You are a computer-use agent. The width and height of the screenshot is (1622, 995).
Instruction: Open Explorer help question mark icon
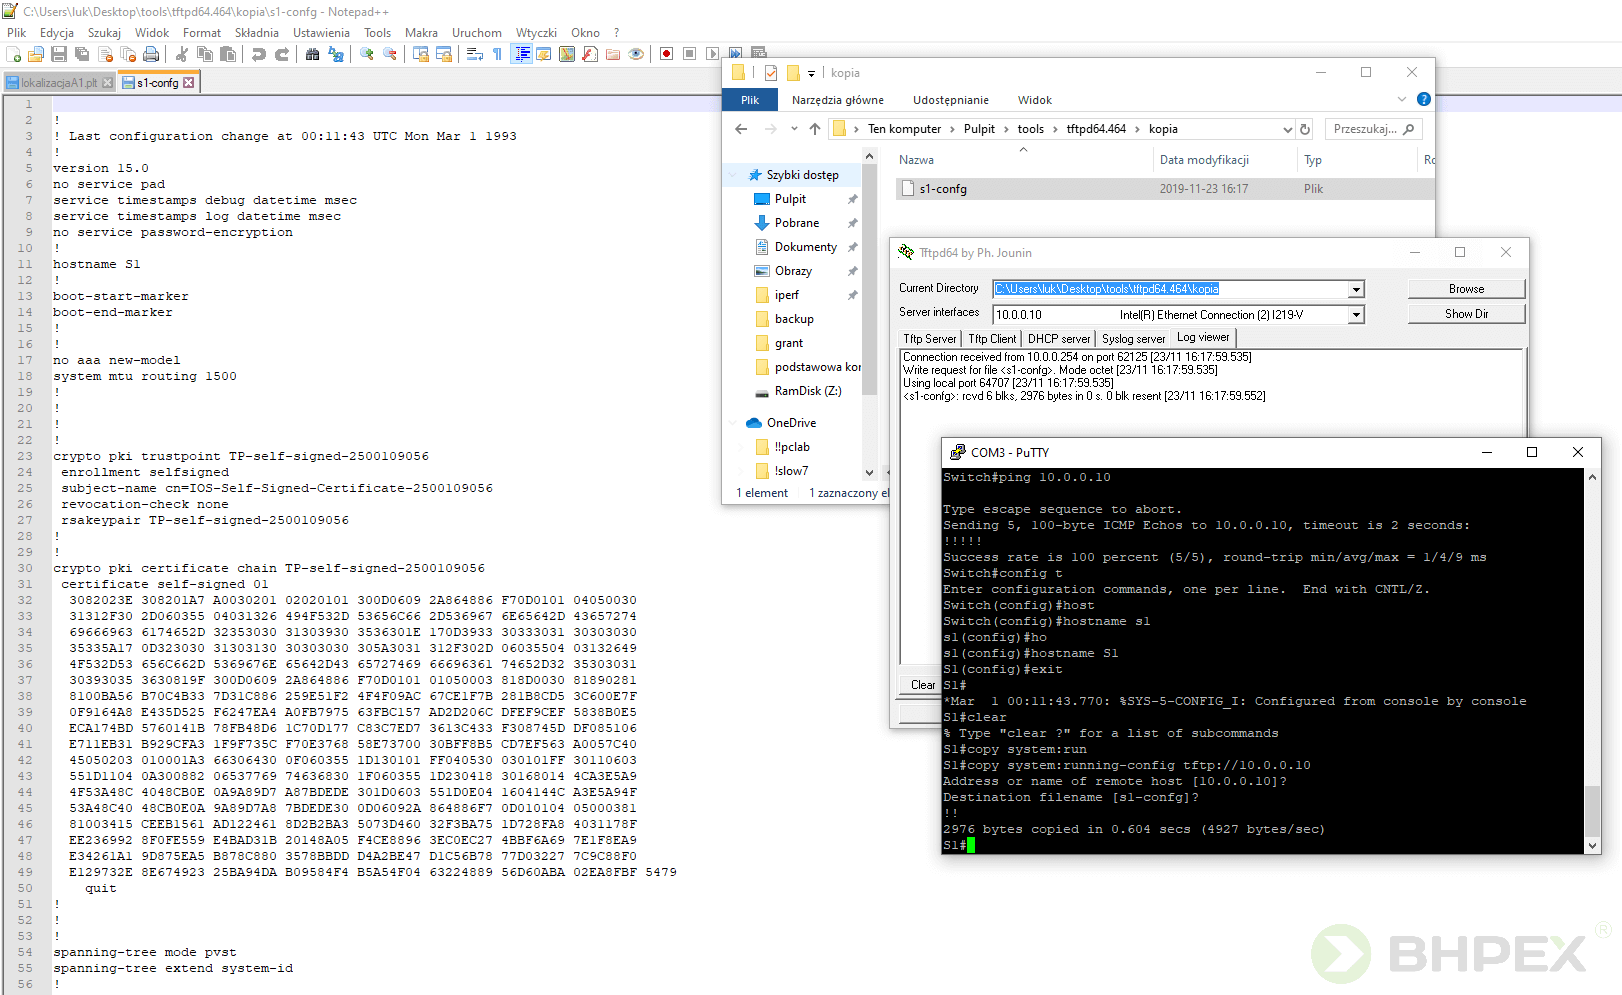click(x=1424, y=99)
